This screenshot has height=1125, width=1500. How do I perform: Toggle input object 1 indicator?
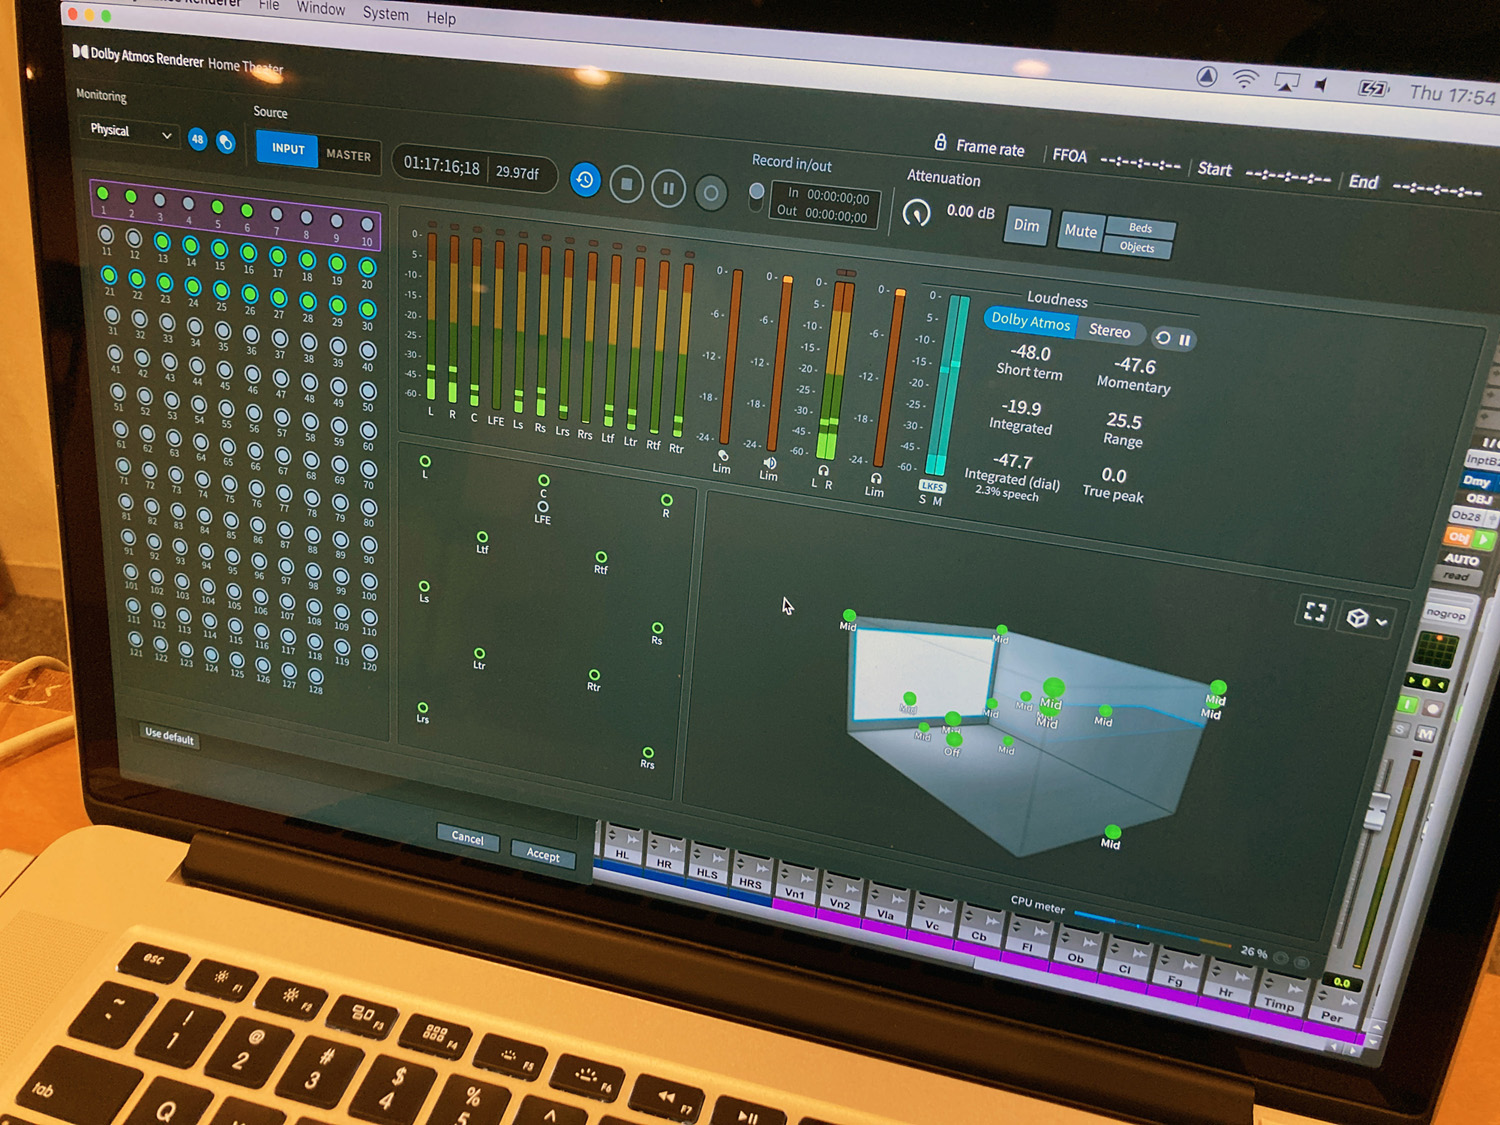pyautogui.click(x=103, y=194)
